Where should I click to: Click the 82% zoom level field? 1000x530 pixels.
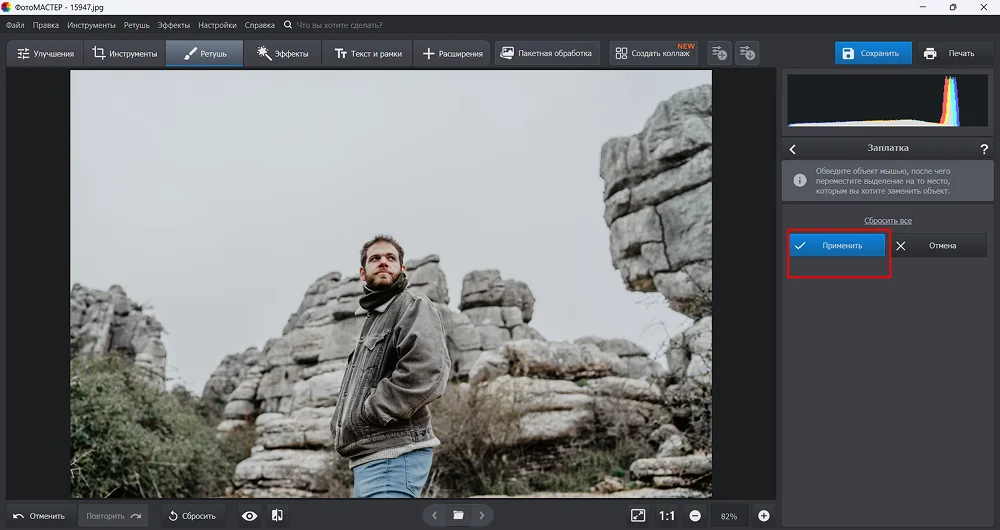pos(729,516)
